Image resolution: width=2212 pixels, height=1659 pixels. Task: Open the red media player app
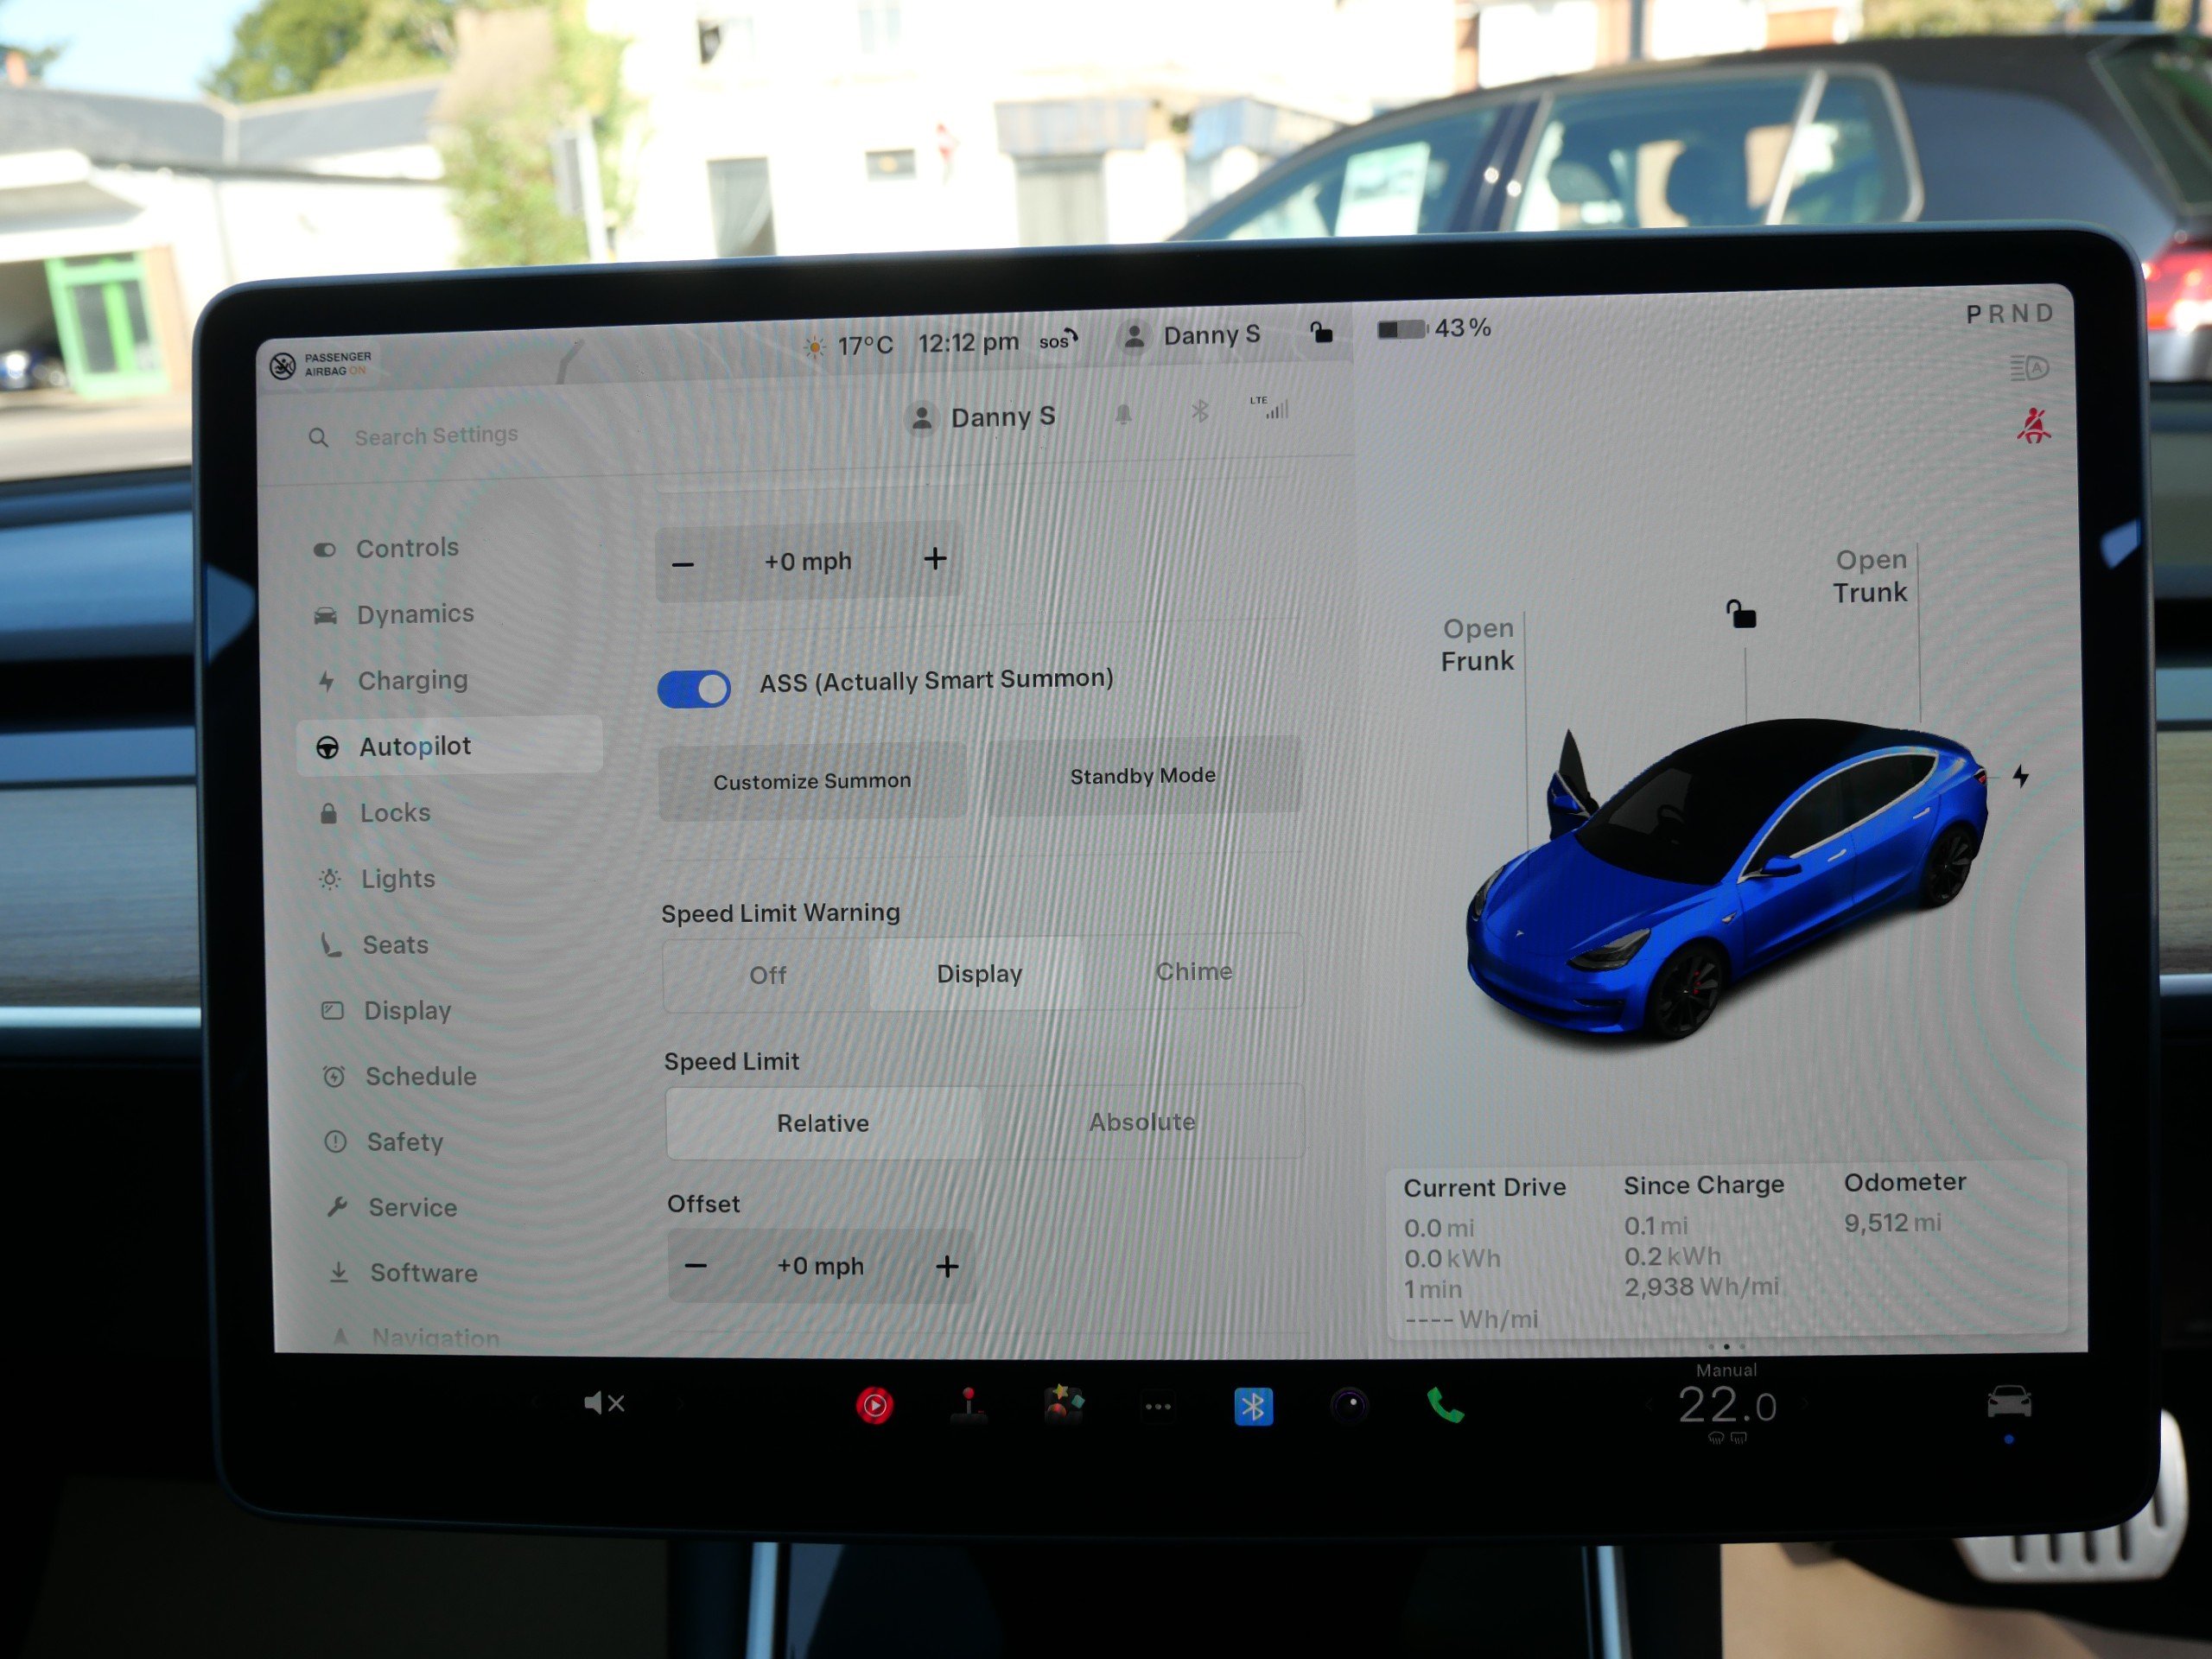(875, 1405)
